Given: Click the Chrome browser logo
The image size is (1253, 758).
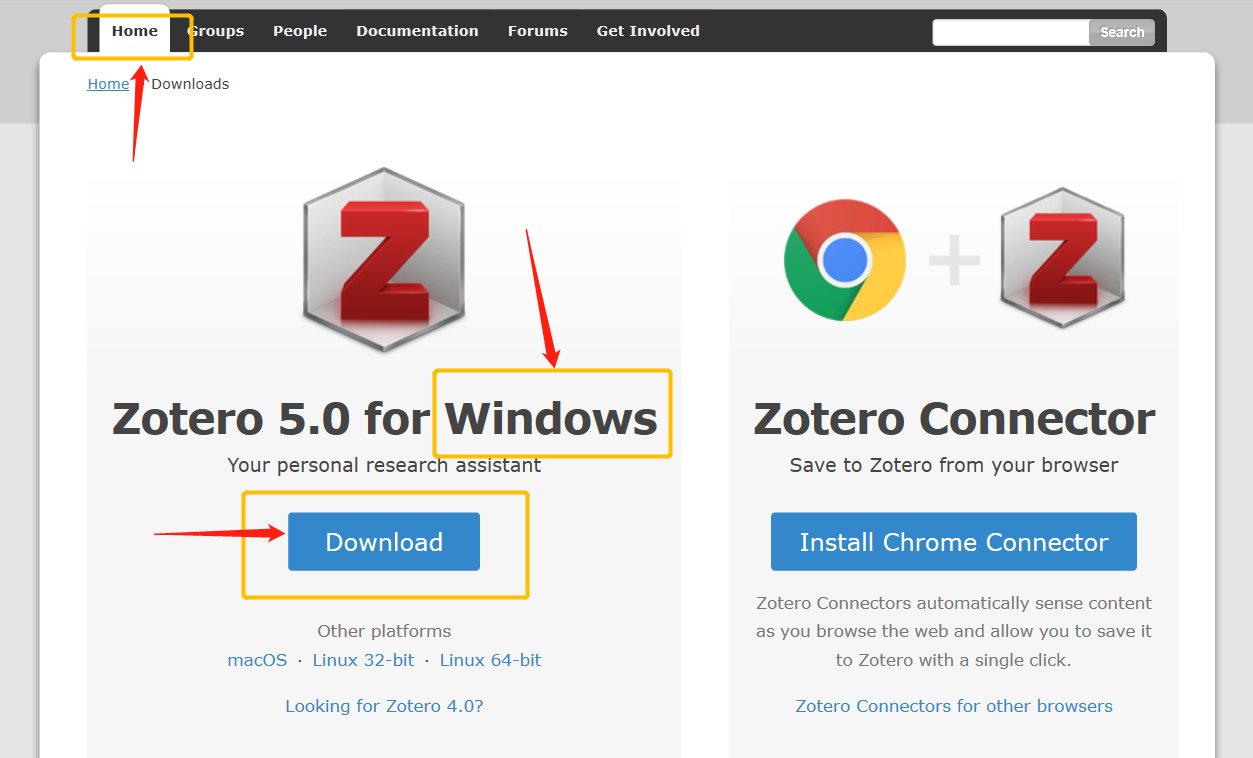Looking at the screenshot, I should (x=845, y=260).
